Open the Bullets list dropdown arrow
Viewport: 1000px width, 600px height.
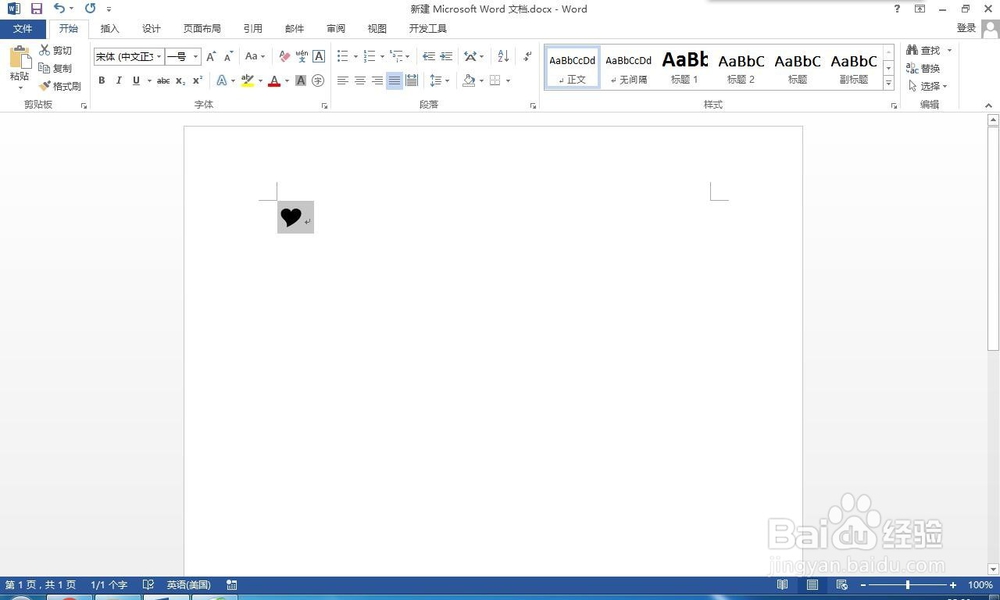356,57
